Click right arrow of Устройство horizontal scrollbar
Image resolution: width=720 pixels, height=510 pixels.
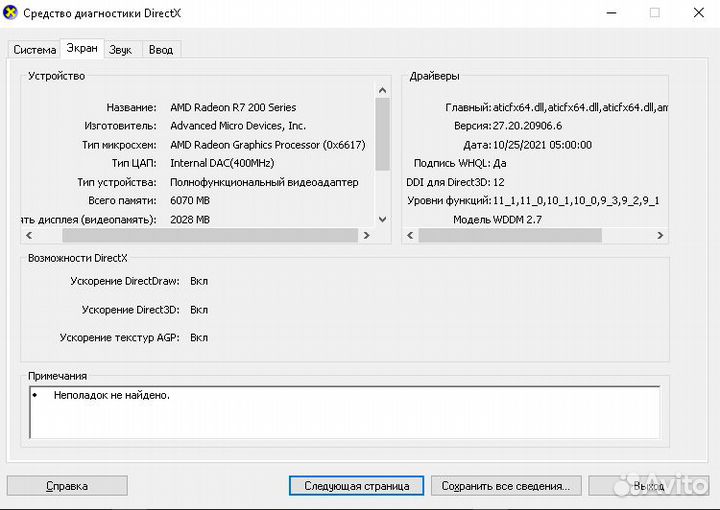point(366,236)
